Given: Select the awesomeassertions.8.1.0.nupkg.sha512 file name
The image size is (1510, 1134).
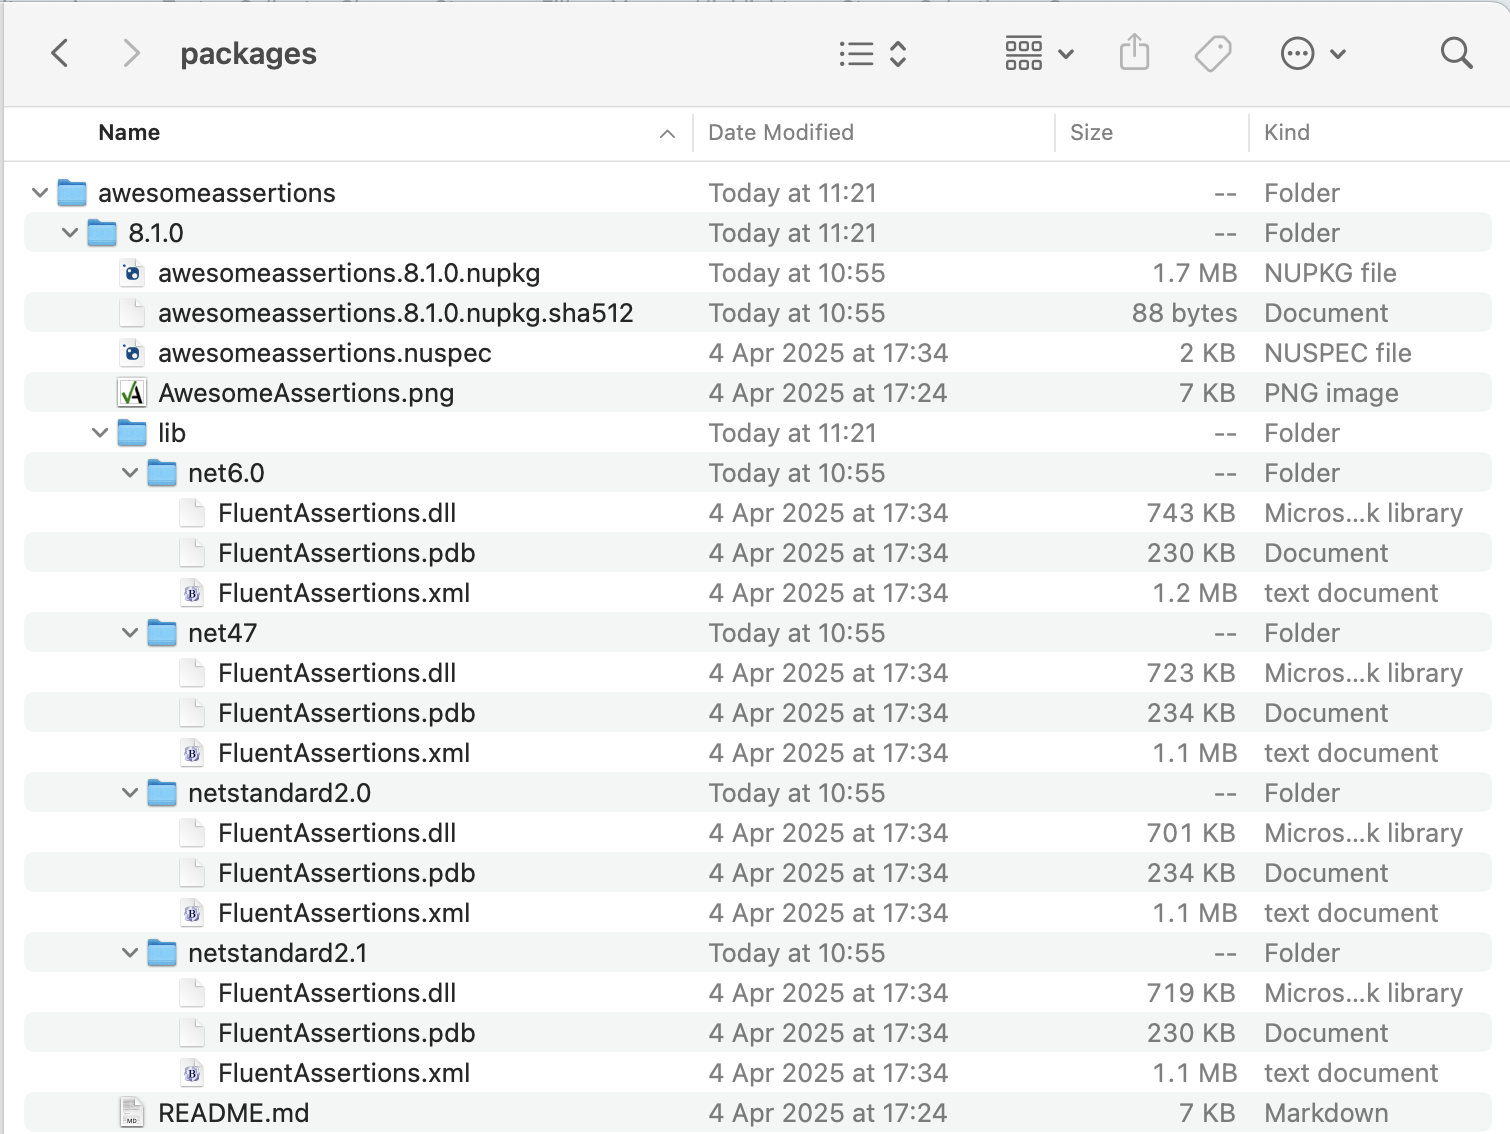Looking at the screenshot, I should [395, 312].
